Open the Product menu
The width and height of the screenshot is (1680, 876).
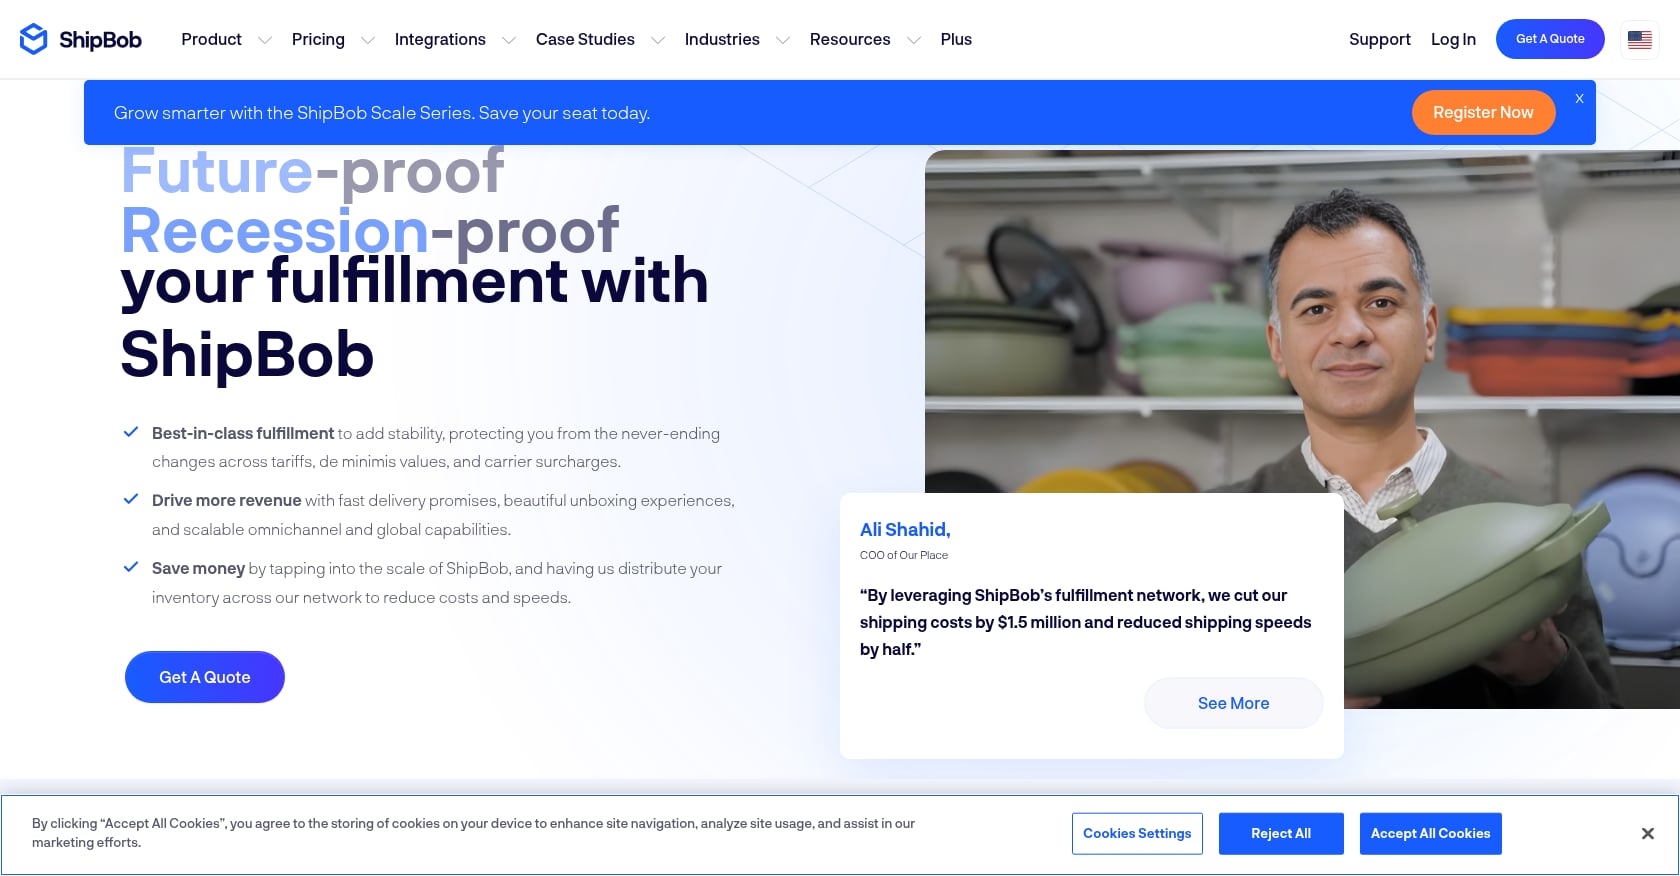tap(211, 39)
